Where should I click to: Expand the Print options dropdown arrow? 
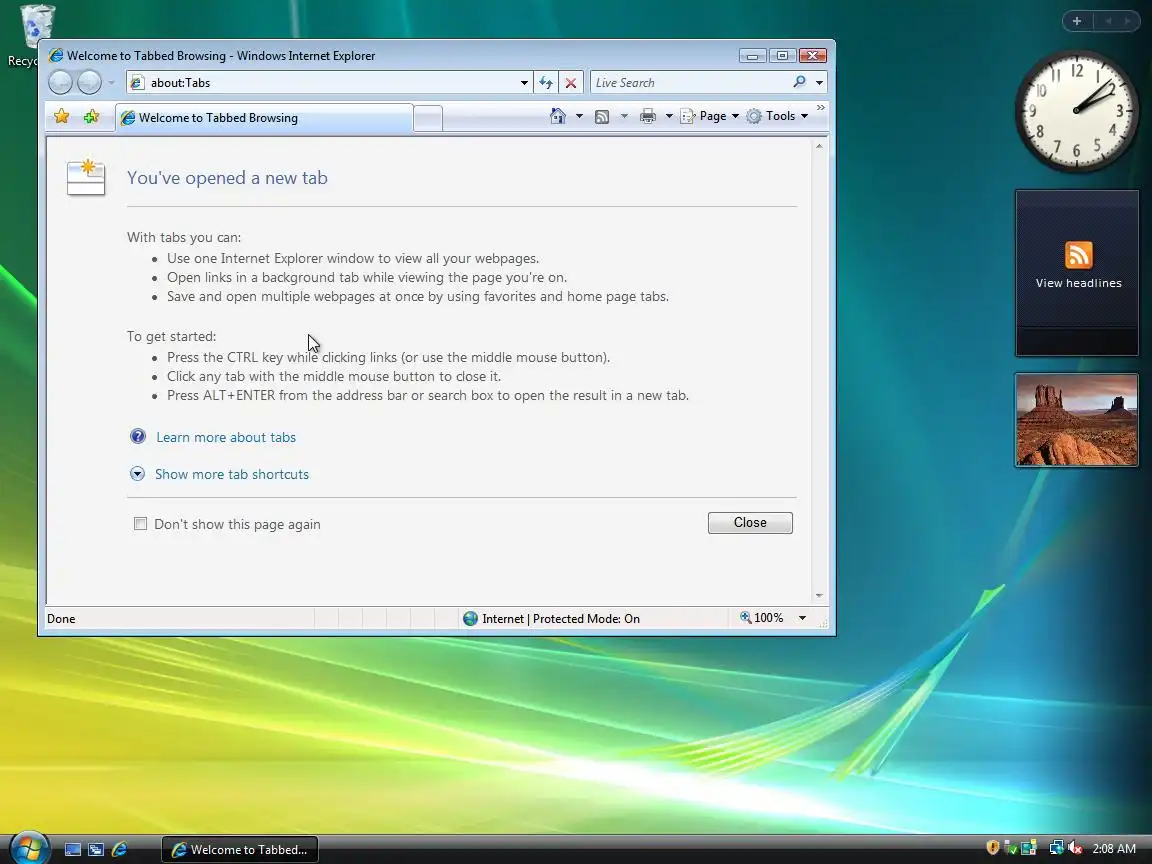(x=669, y=116)
